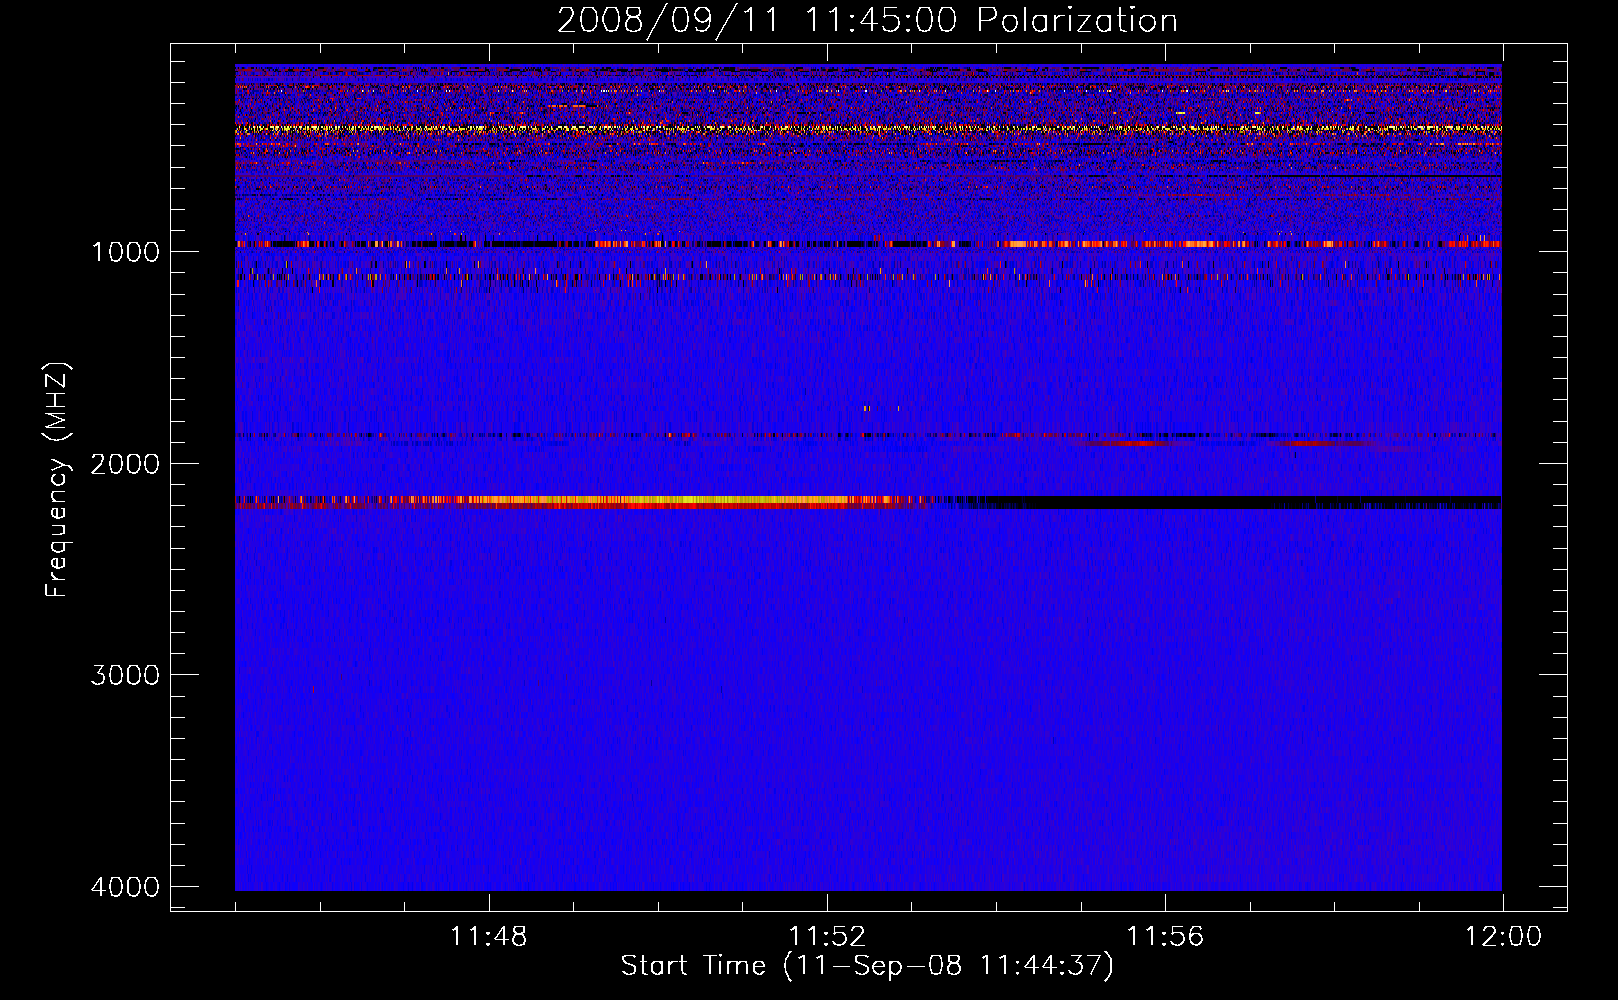This screenshot has width=1618, height=1000.
Task: Click the plot title "2008/09/11 11:45:00 Polarization"
Action: 867,20
